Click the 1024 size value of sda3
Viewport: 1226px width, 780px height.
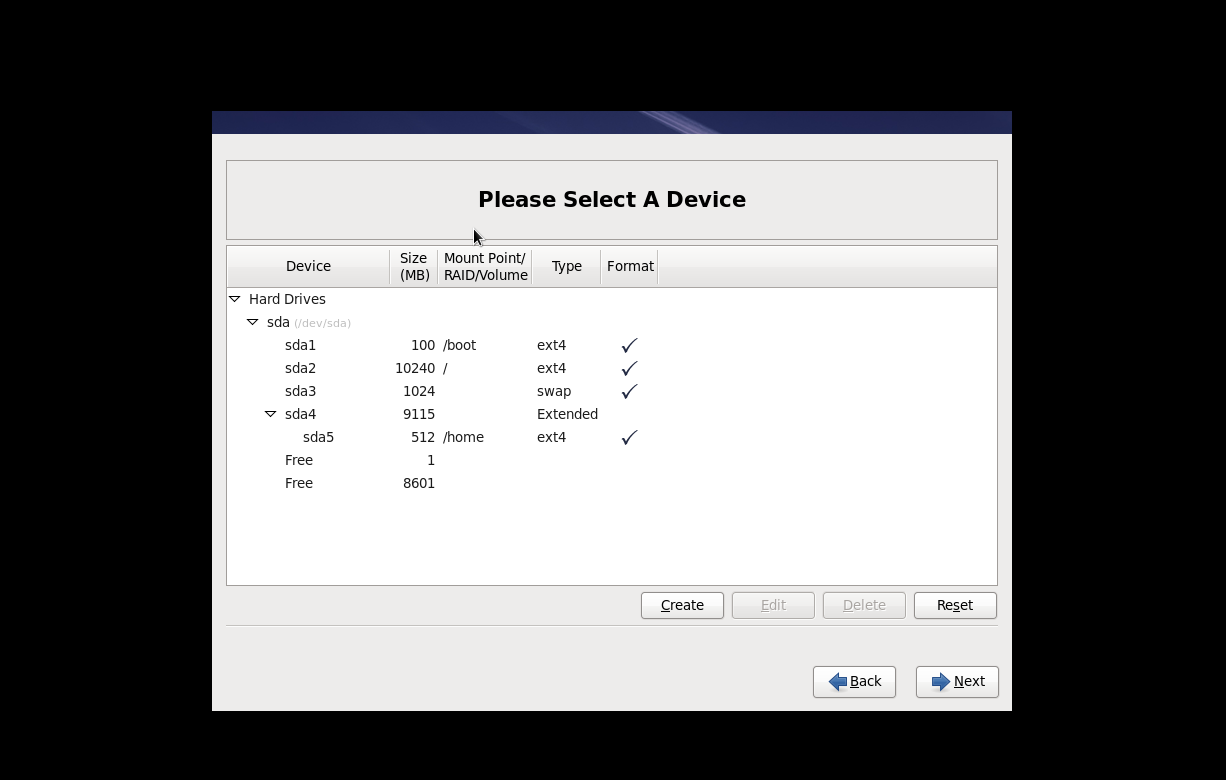click(419, 391)
